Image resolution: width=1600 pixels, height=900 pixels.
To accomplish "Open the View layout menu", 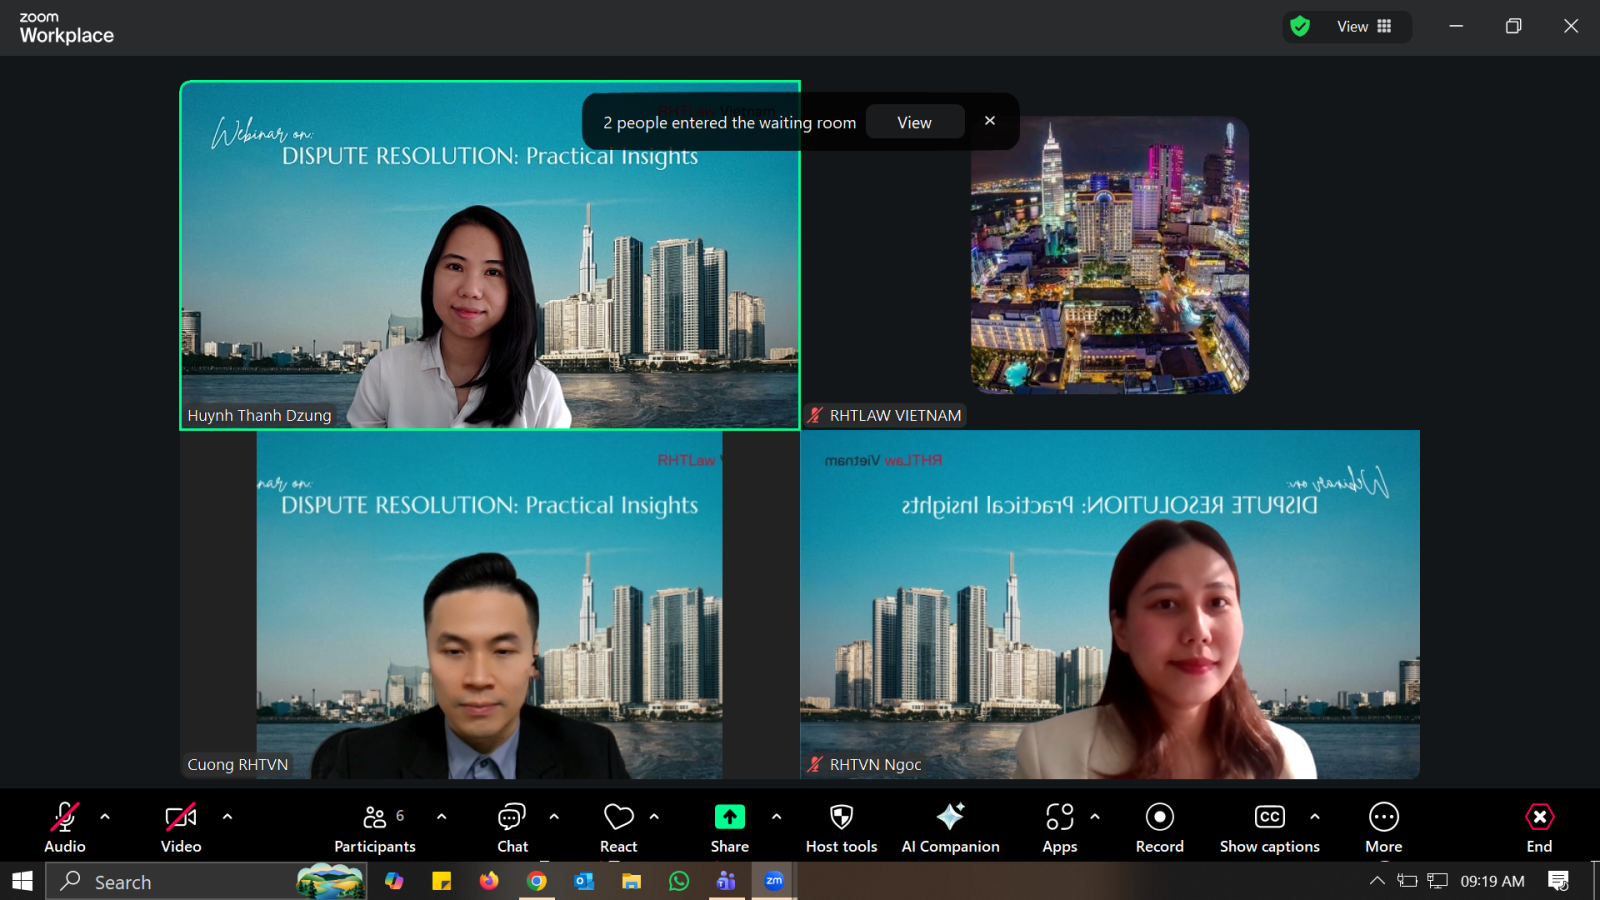I will pos(1364,27).
